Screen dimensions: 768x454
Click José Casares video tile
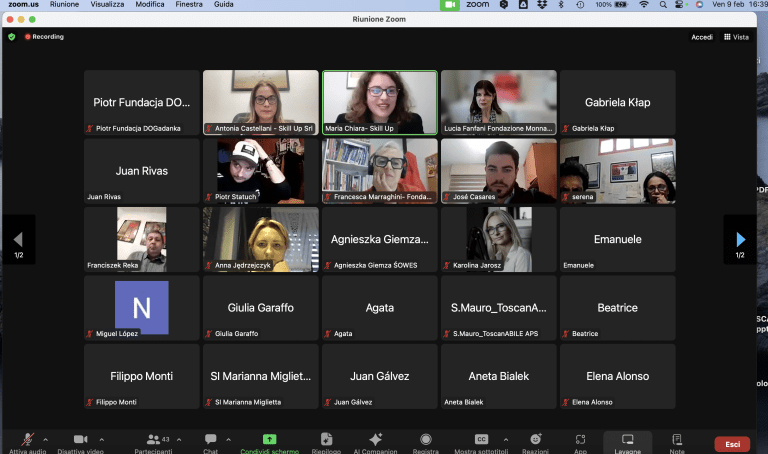coord(499,171)
